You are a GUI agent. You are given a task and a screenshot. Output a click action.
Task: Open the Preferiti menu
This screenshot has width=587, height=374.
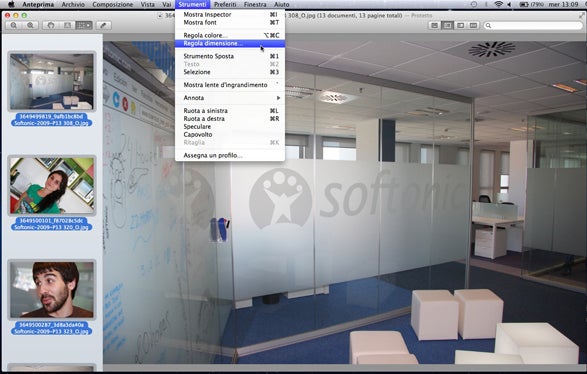[225, 4]
